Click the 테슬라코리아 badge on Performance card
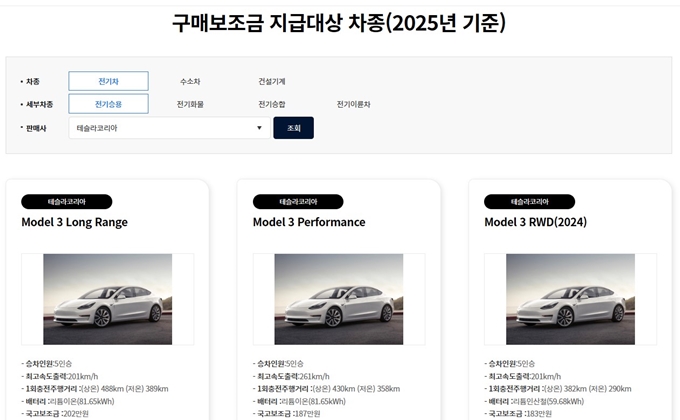Screen dimensions: 680x420 click(298, 202)
